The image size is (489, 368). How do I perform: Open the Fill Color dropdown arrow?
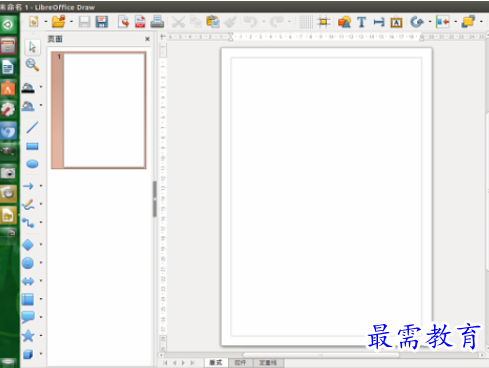pyautogui.click(x=41, y=105)
